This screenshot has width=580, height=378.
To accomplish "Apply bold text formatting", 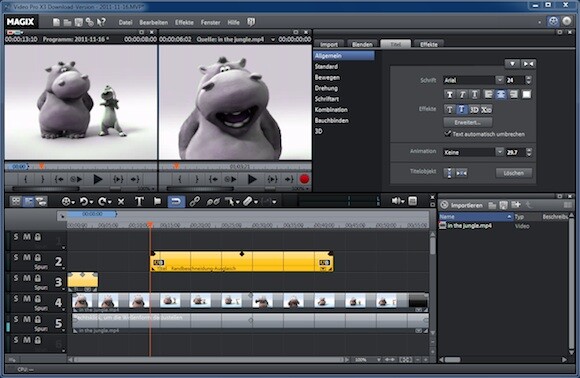I will coord(449,95).
